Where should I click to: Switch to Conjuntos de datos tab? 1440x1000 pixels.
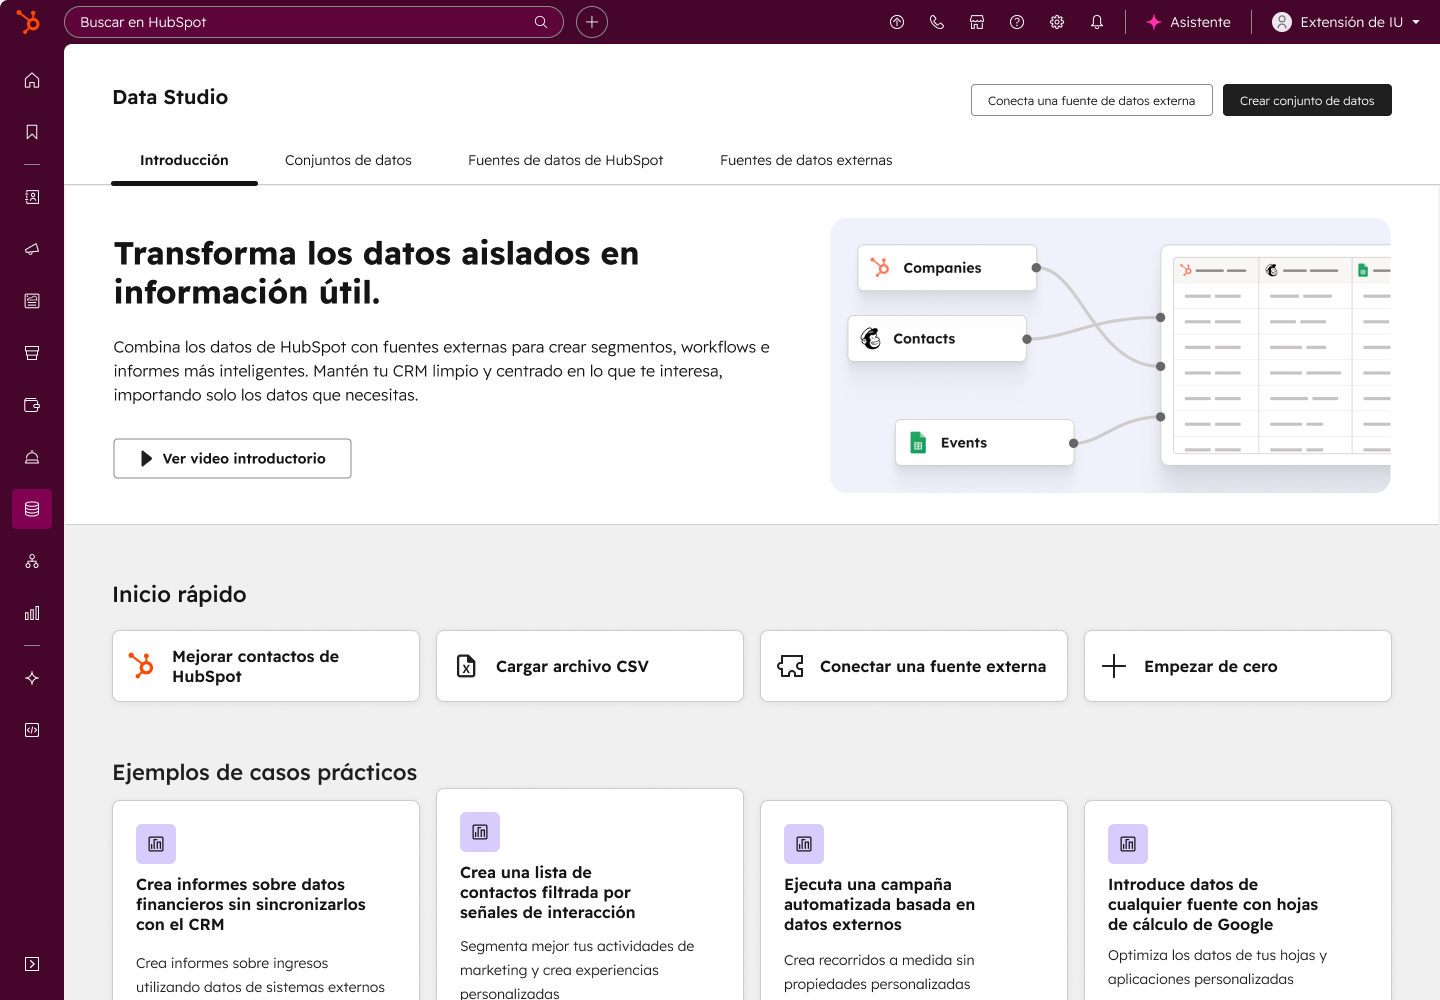(x=348, y=160)
